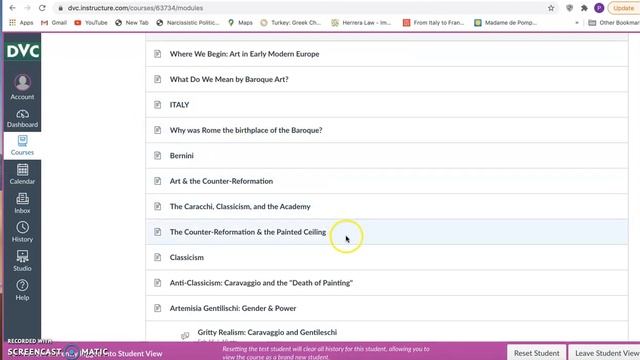Image resolution: width=640 pixels, height=360 pixels.
Task: Open the YouTube bookmark
Action: coord(91,23)
